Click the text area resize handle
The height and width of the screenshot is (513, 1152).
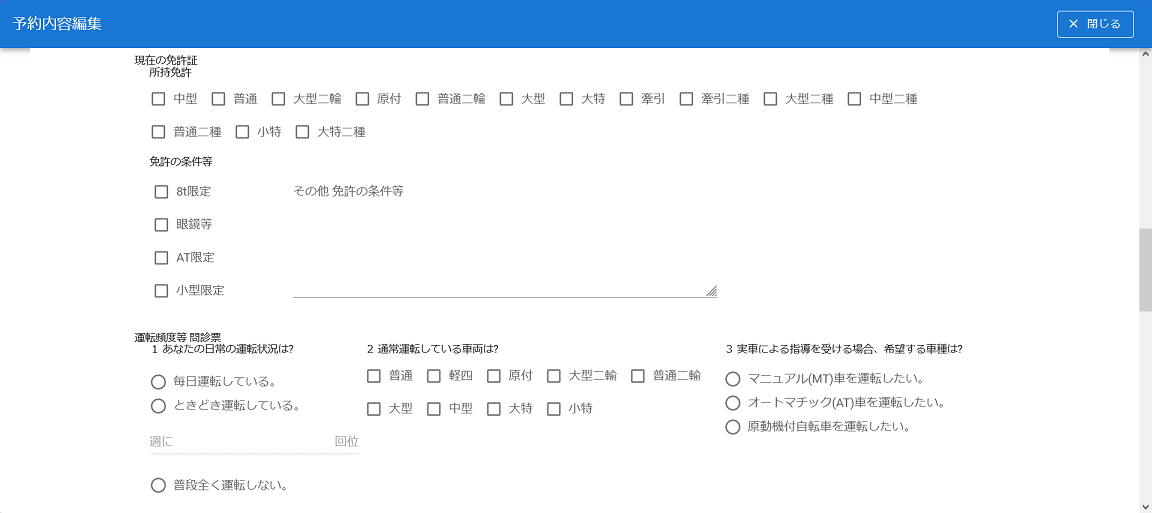tap(711, 291)
